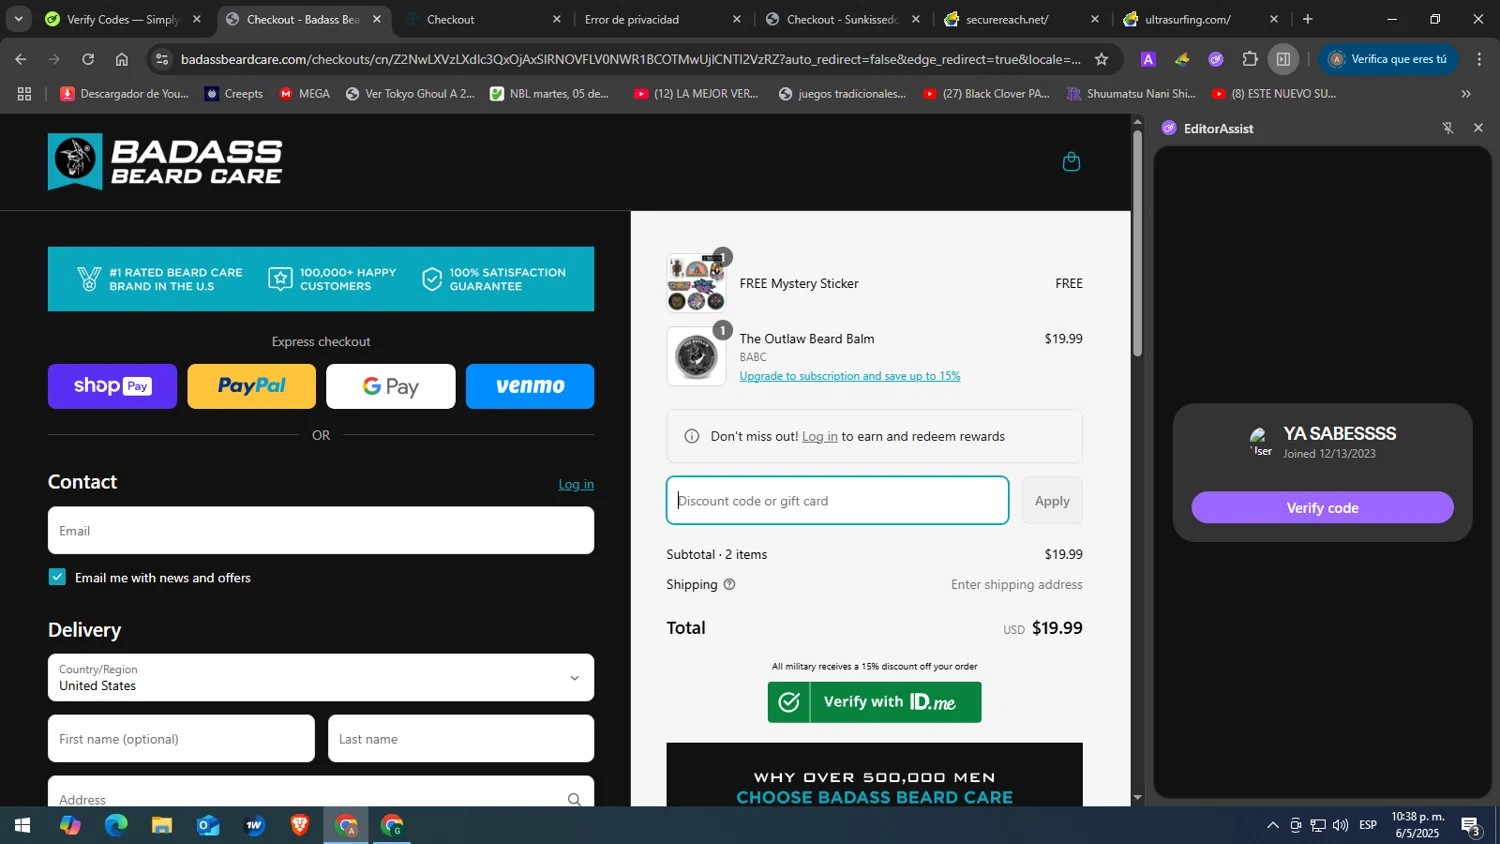
Task: Click the info icon in rewards notice
Action: tap(691, 436)
